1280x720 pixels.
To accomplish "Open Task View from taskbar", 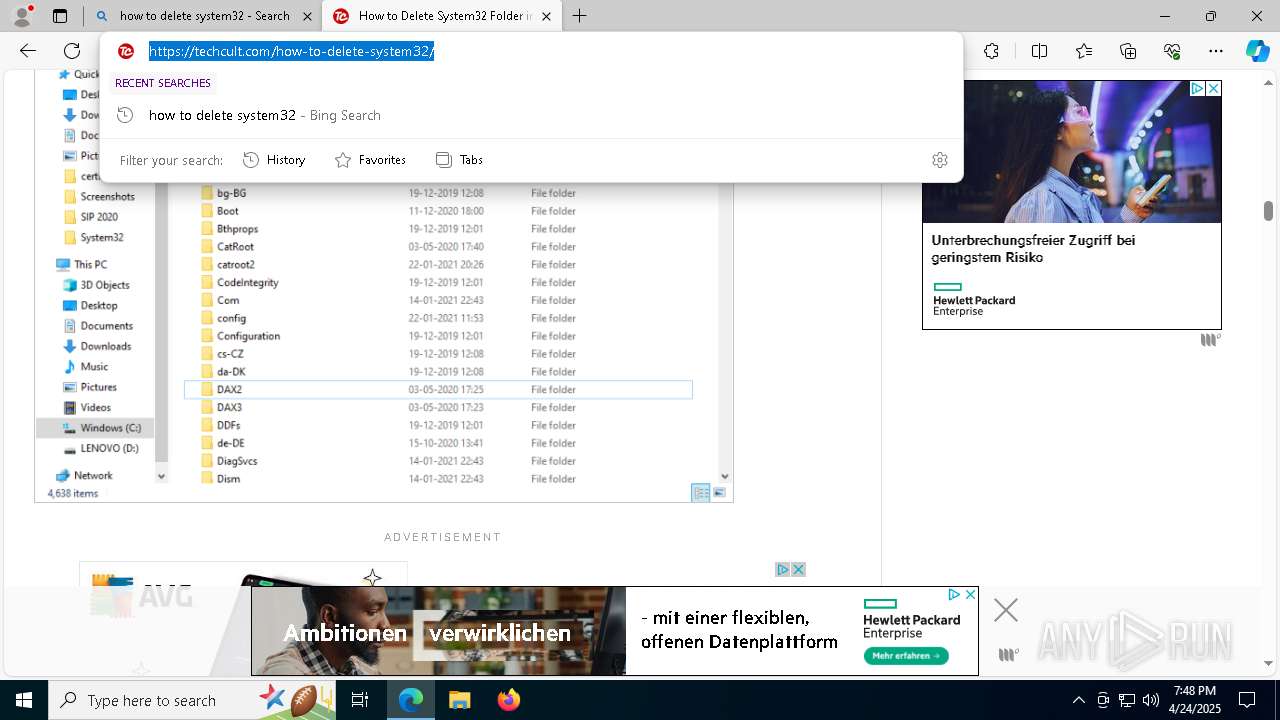I will [360, 700].
